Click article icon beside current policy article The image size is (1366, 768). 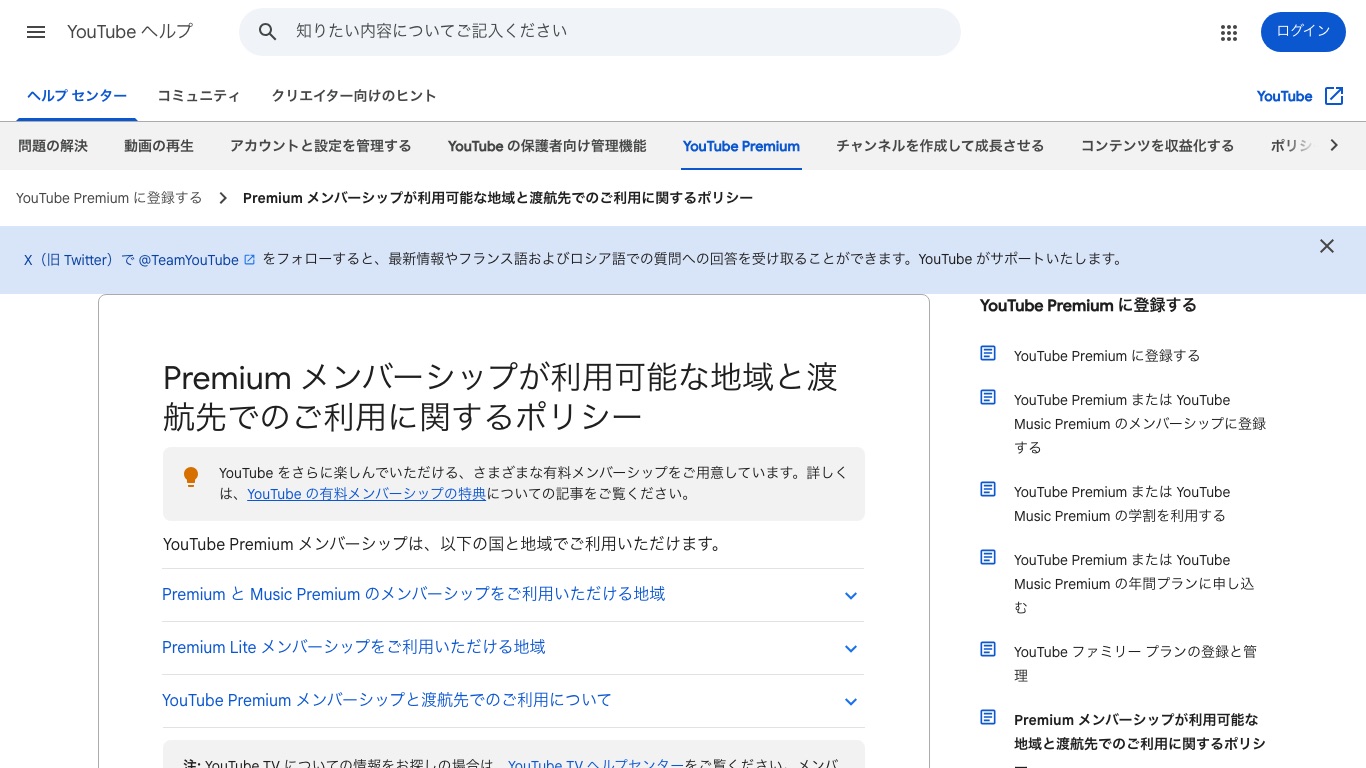click(x=988, y=717)
